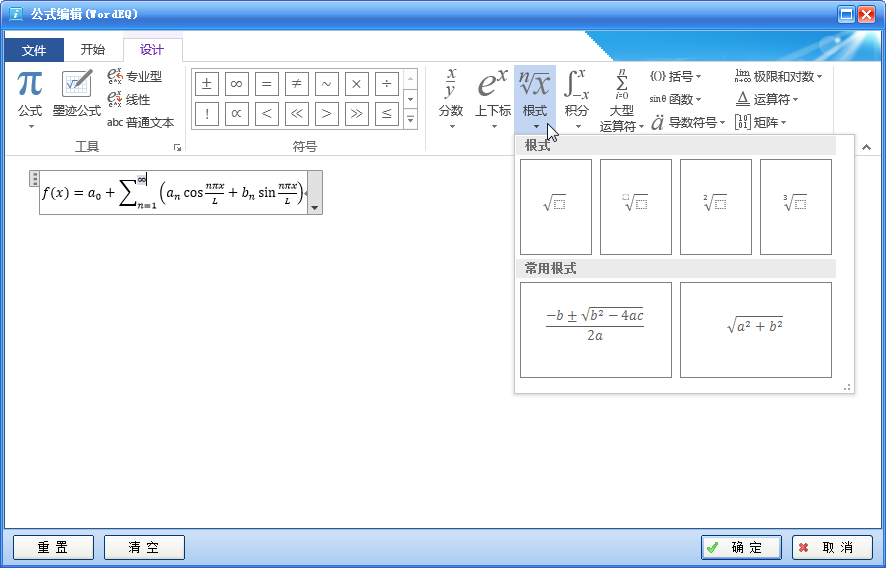Click the 重置 reset button
This screenshot has height=568, width=886.
pyautogui.click(x=53, y=547)
